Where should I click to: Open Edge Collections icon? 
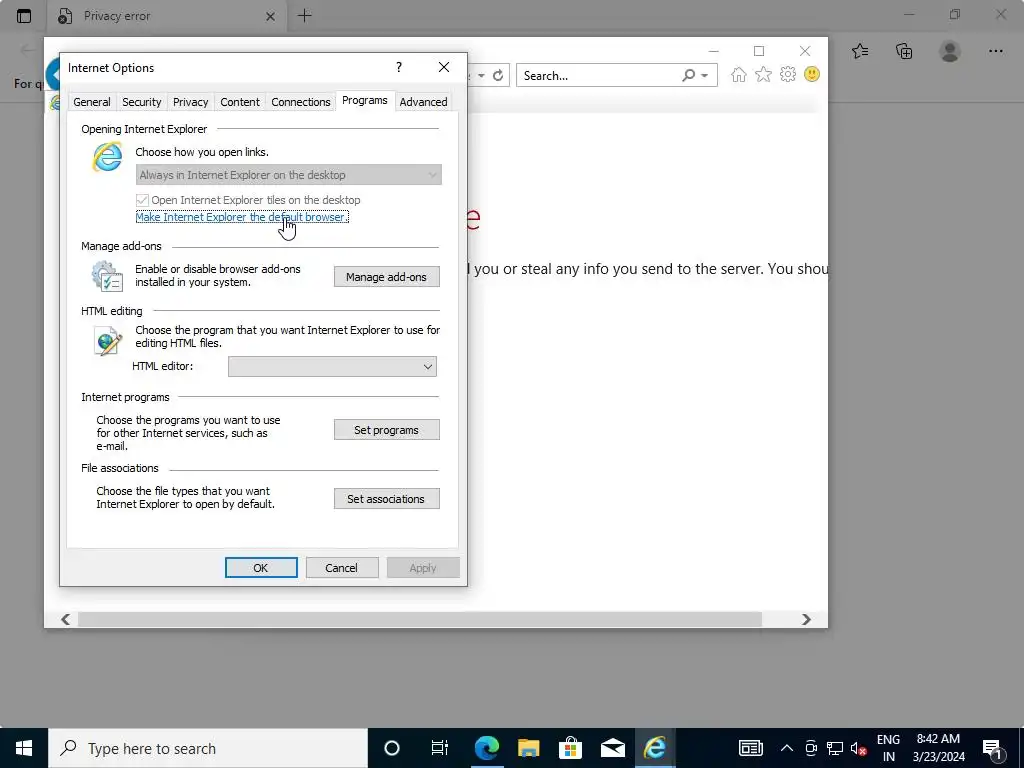click(904, 51)
